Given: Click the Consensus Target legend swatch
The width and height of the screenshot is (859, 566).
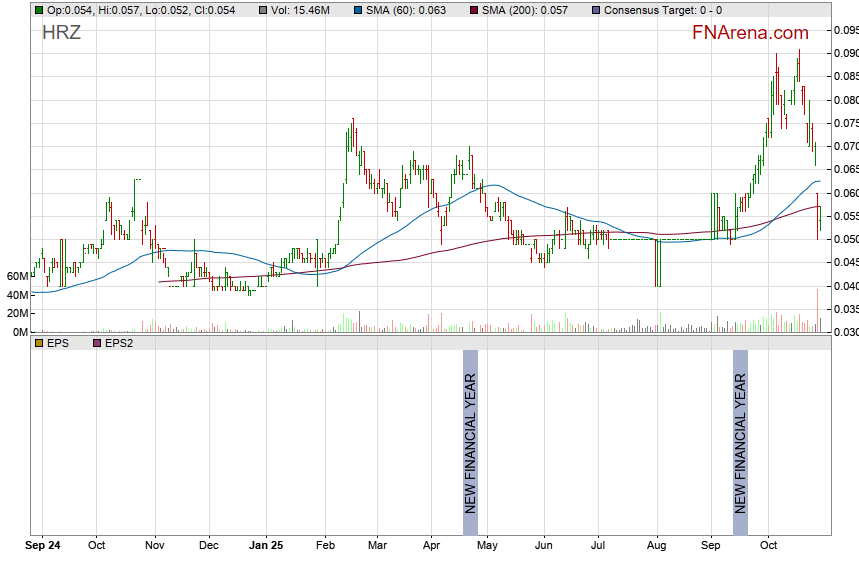Looking at the screenshot, I should (x=597, y=9).
